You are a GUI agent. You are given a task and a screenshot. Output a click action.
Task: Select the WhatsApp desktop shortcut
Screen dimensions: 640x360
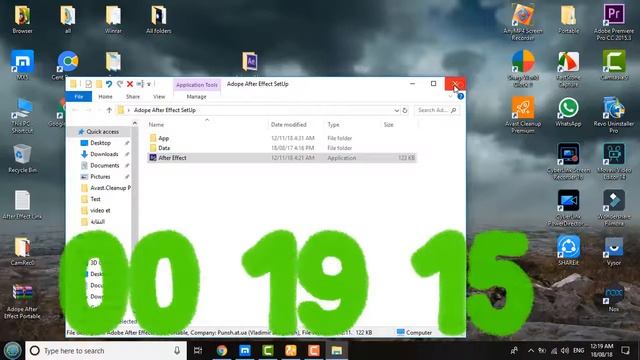pos(568,112)
